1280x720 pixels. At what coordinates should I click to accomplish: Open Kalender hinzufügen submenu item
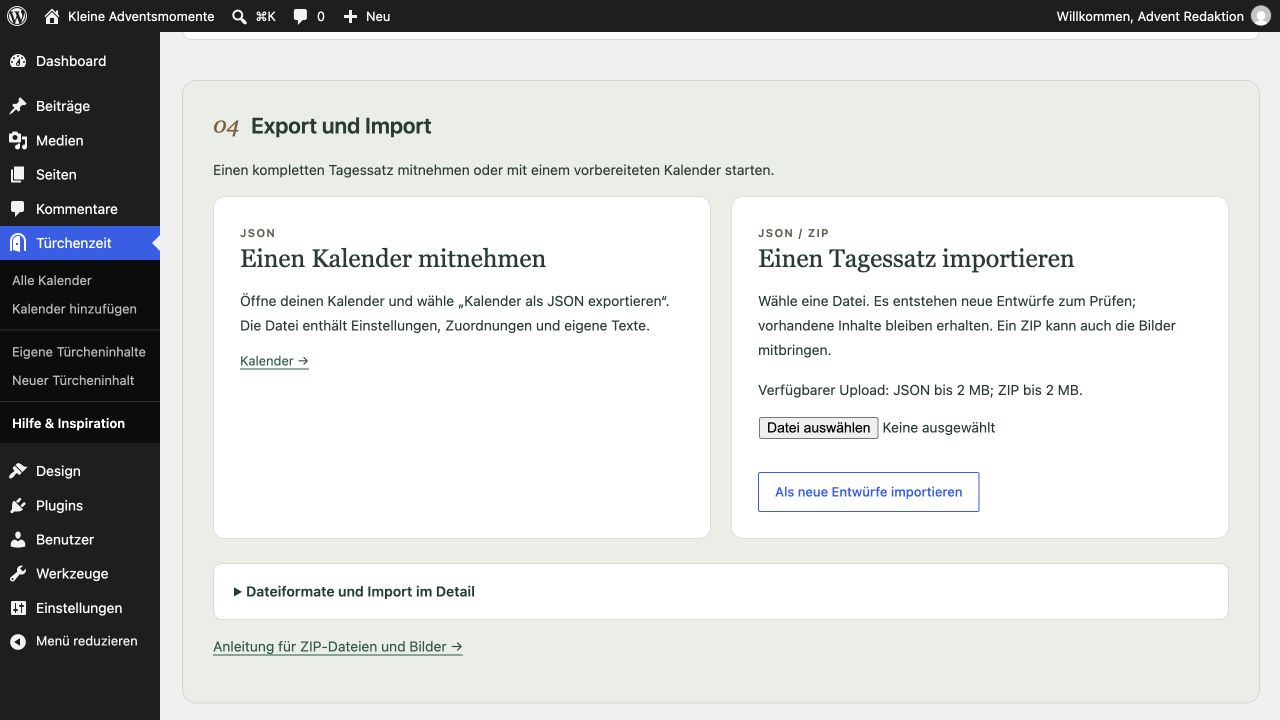point(74,309)
